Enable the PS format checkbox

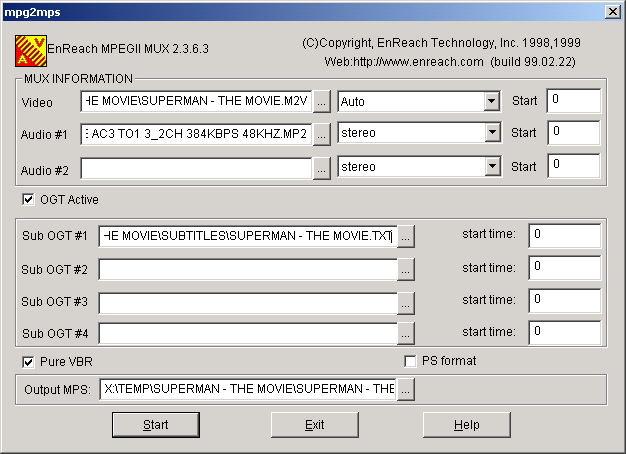pos(410,361)
